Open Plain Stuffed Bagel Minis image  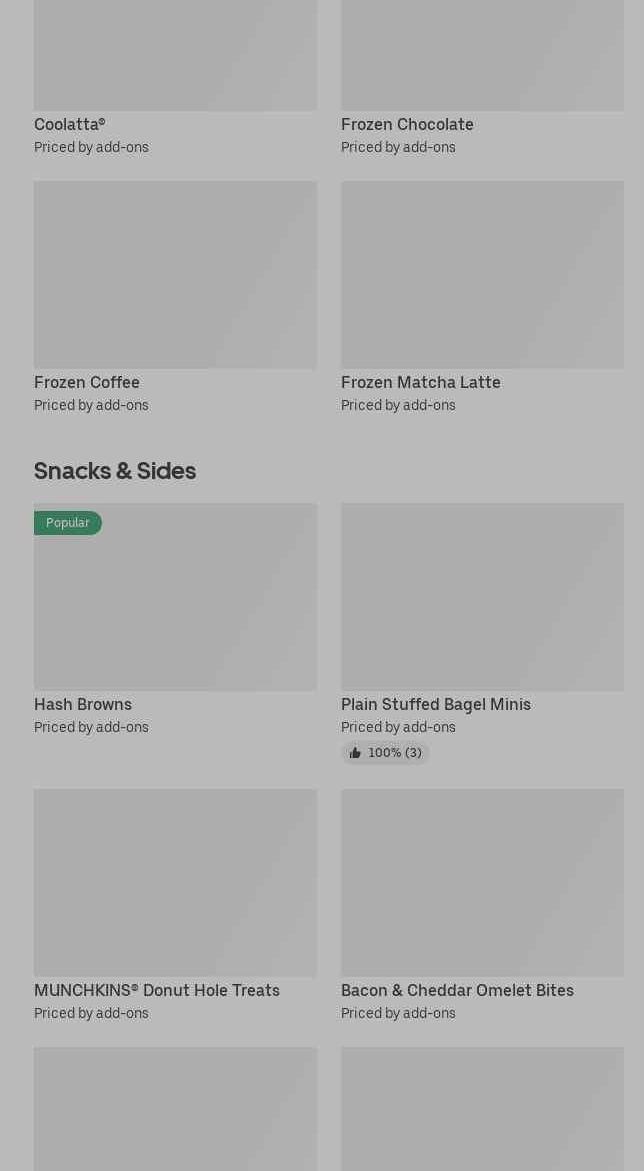click(482, 597)
